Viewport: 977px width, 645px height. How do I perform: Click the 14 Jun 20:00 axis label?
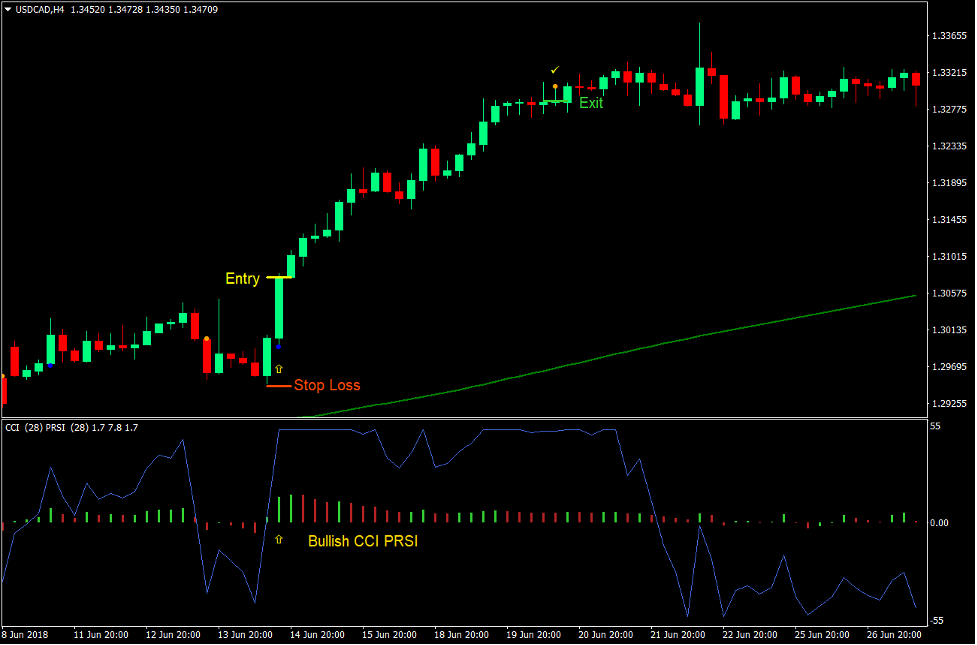[x=317, y=633]
